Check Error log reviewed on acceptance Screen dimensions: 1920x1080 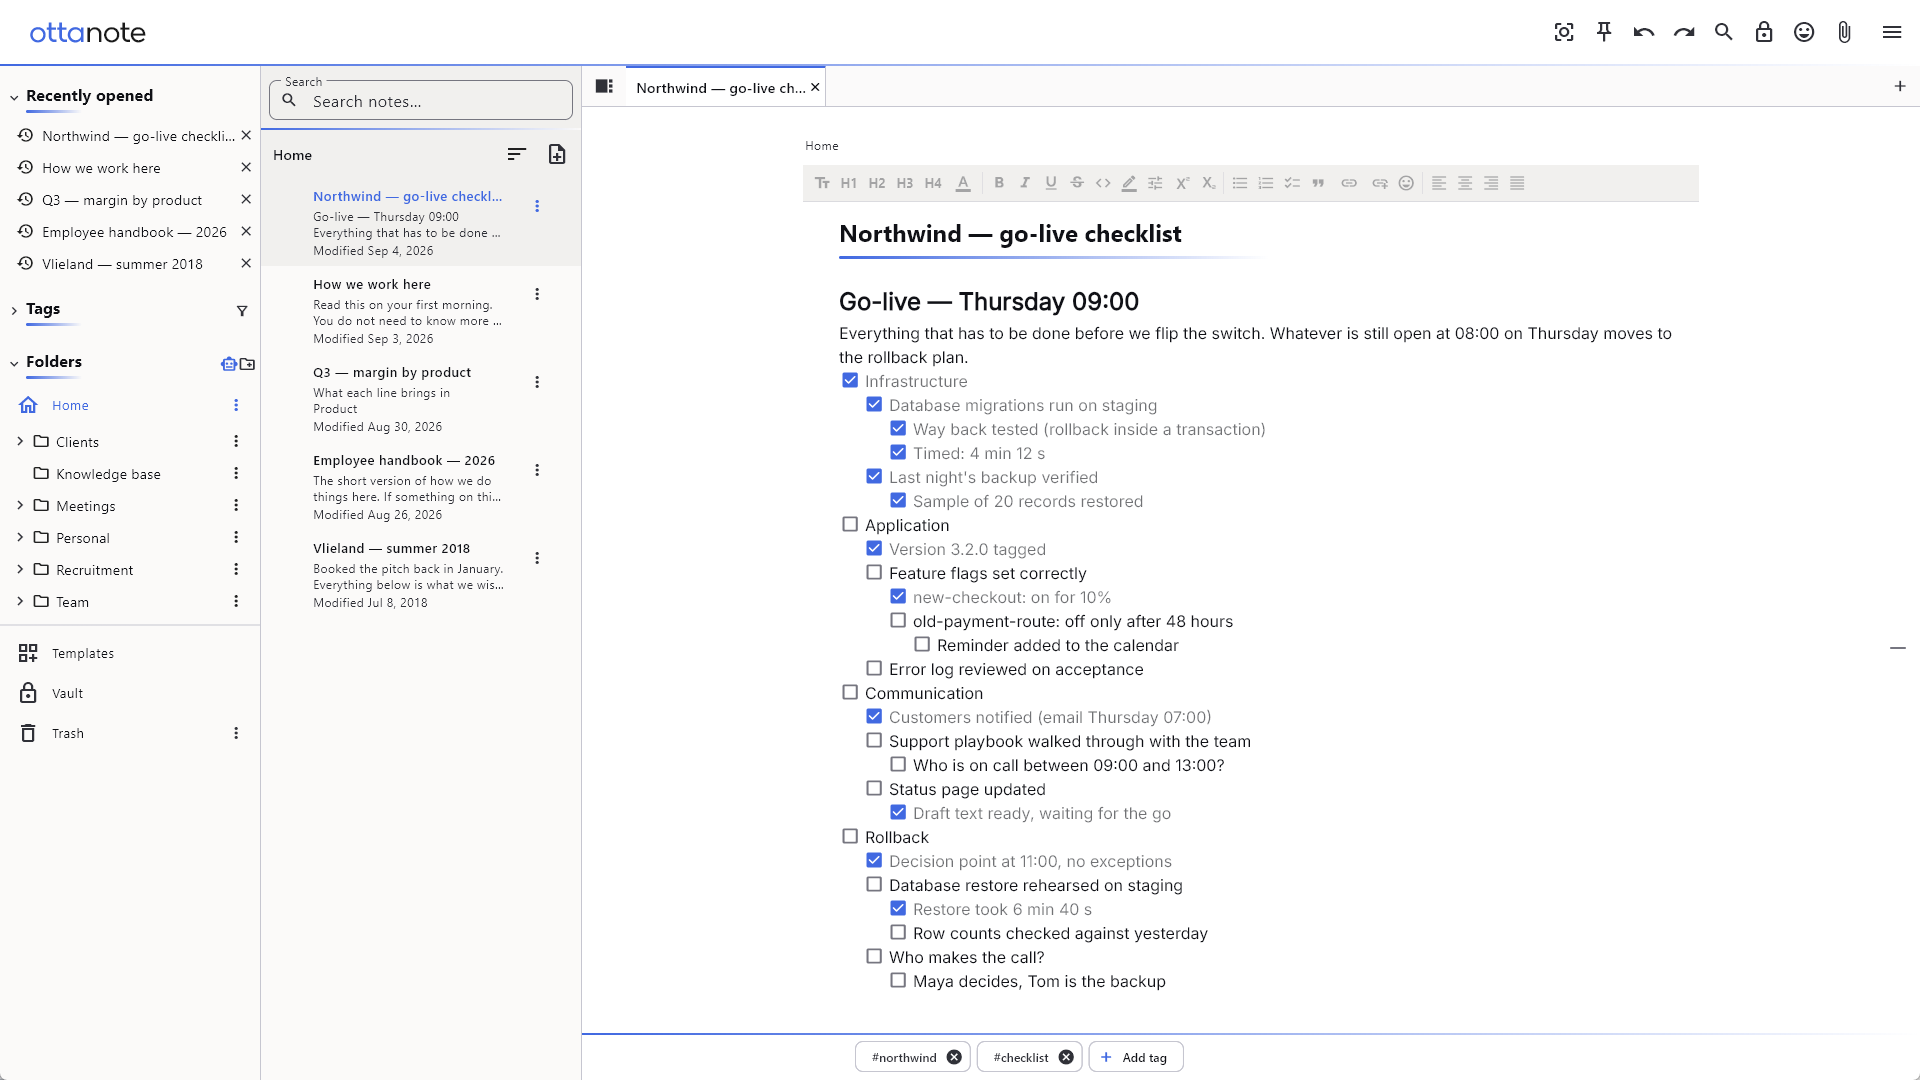click(x=874, y=668)
